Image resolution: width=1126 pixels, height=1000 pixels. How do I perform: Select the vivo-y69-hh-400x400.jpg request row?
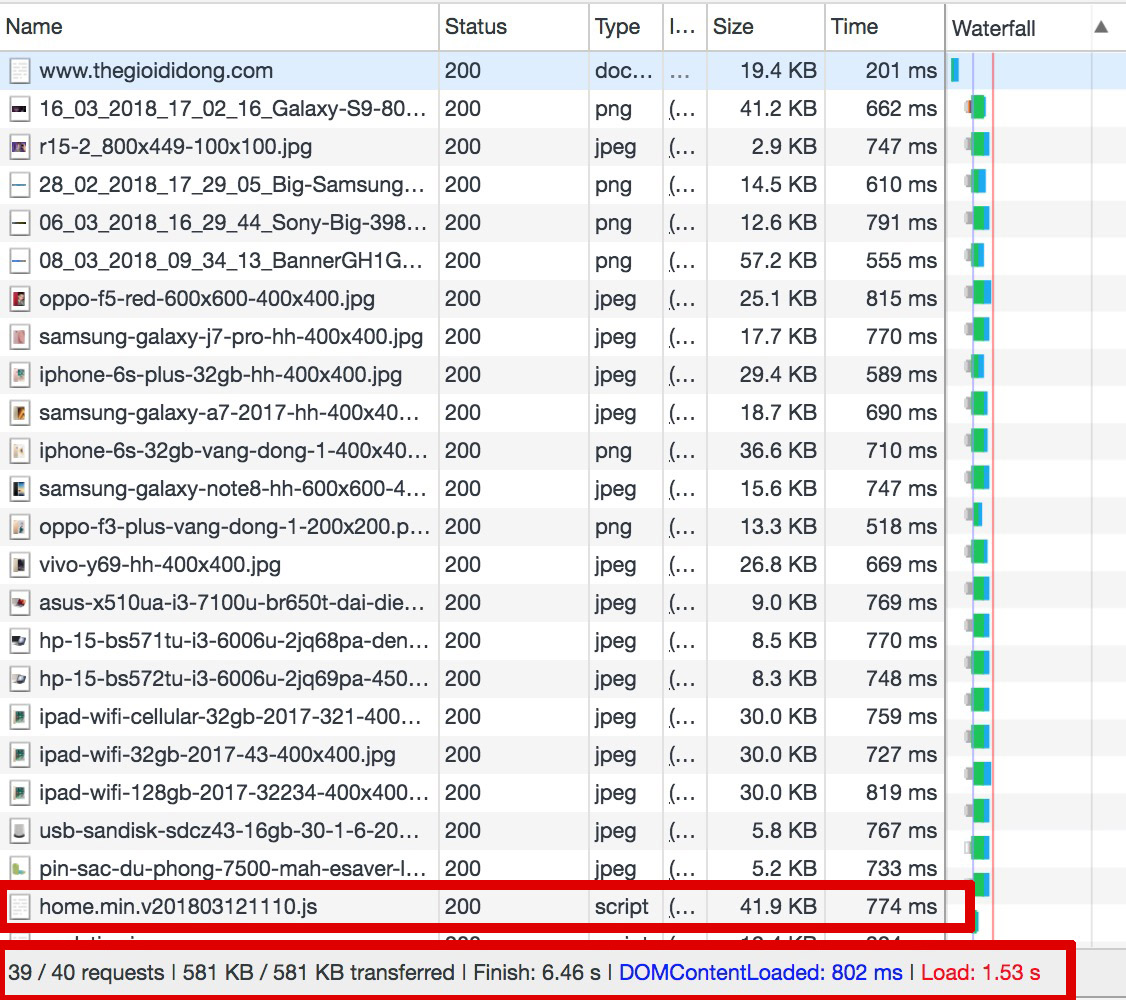tap(159, 565)
